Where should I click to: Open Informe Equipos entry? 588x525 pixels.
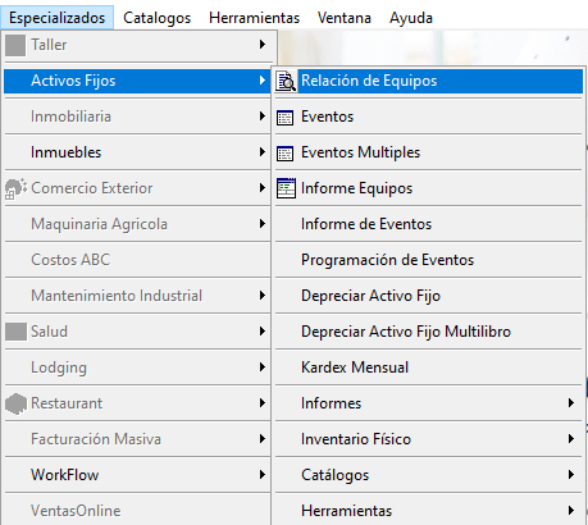point(429,188)
